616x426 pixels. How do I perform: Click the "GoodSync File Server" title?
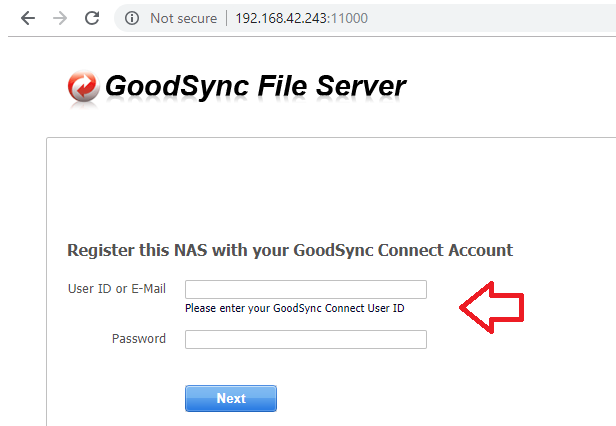point(255,86)
